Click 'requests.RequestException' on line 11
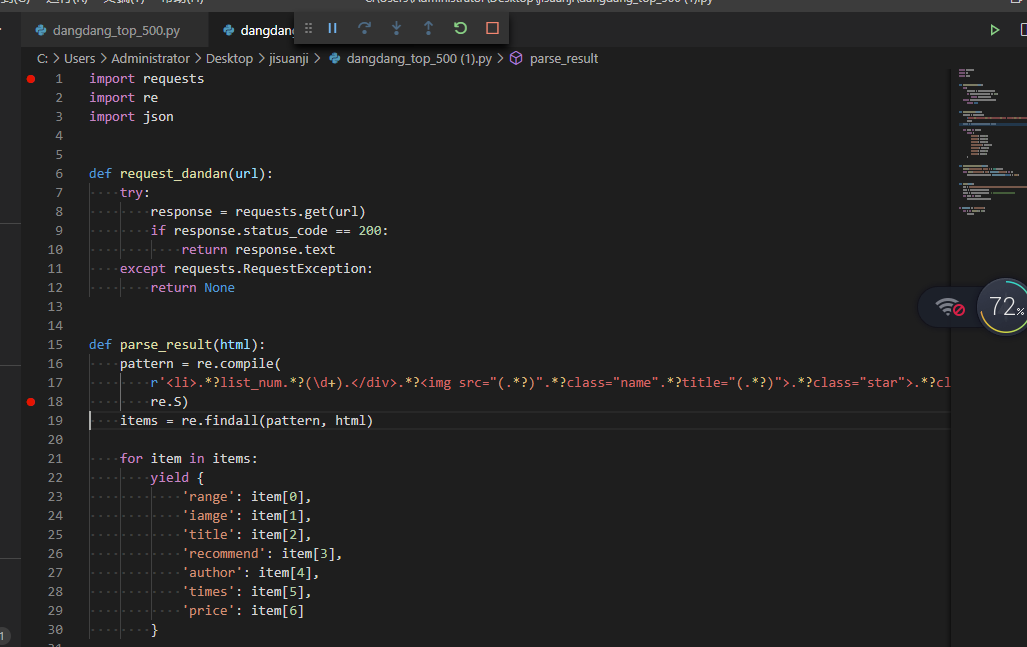 tap(269, 268)
